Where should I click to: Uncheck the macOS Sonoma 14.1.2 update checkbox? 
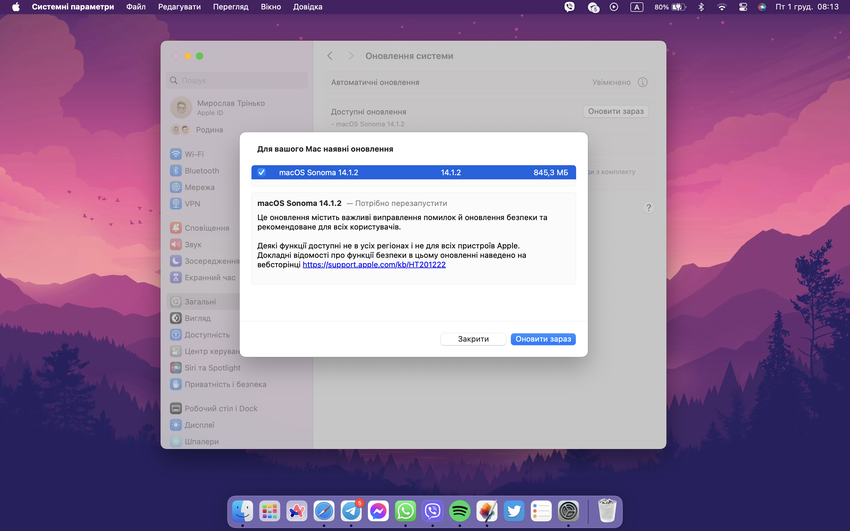(x=262, y=172)
